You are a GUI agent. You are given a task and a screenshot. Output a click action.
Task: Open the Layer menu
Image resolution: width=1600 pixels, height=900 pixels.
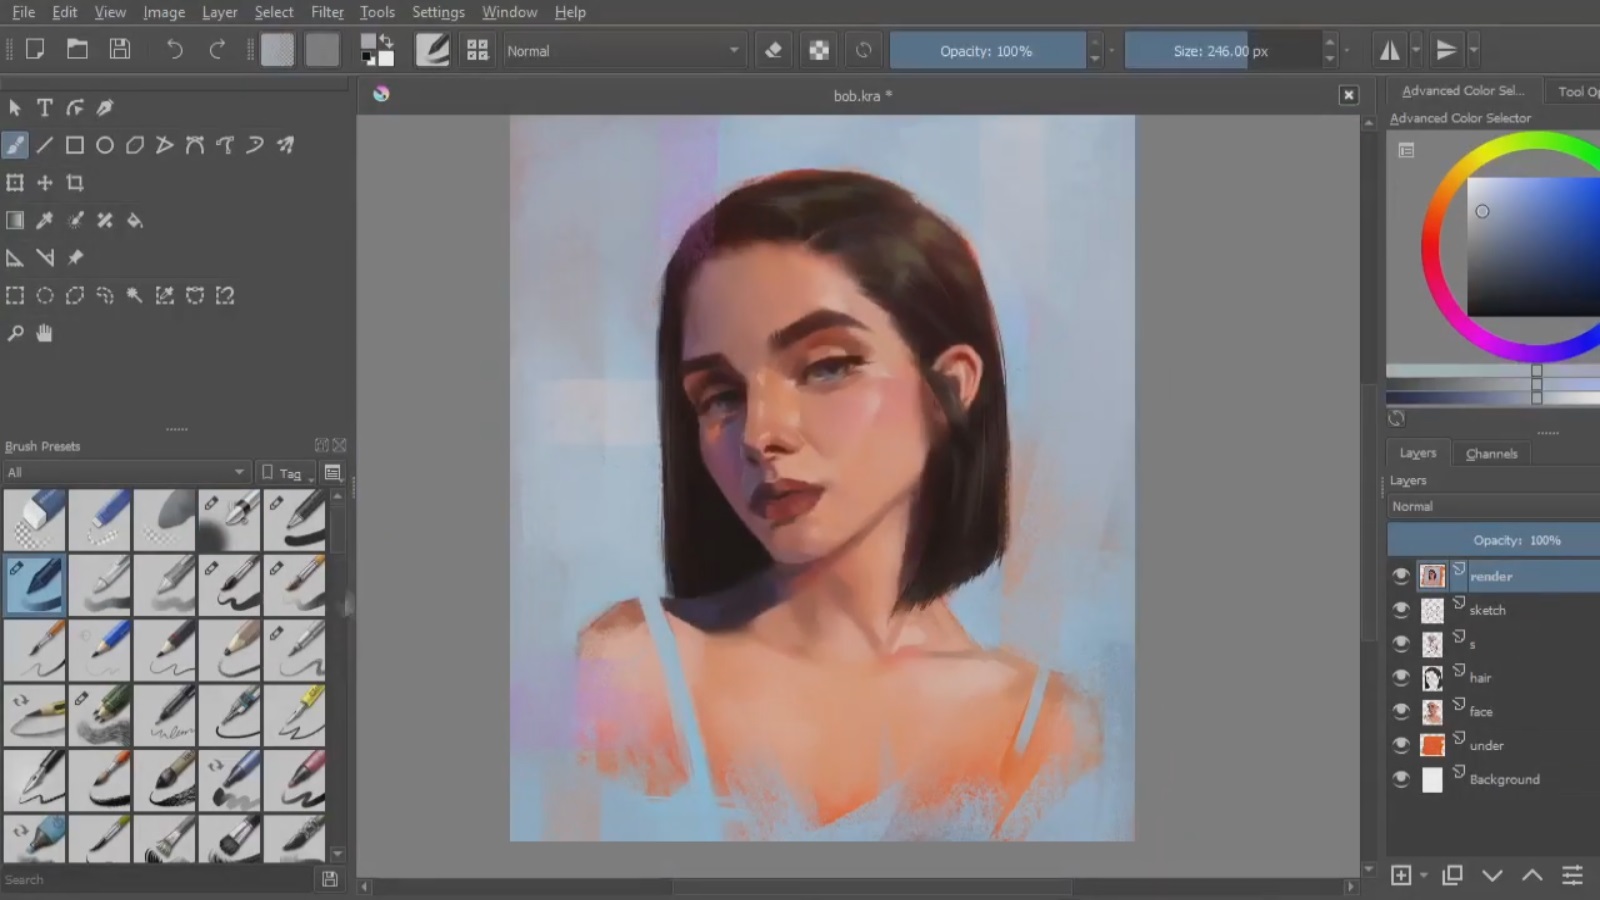click(219, 12)
